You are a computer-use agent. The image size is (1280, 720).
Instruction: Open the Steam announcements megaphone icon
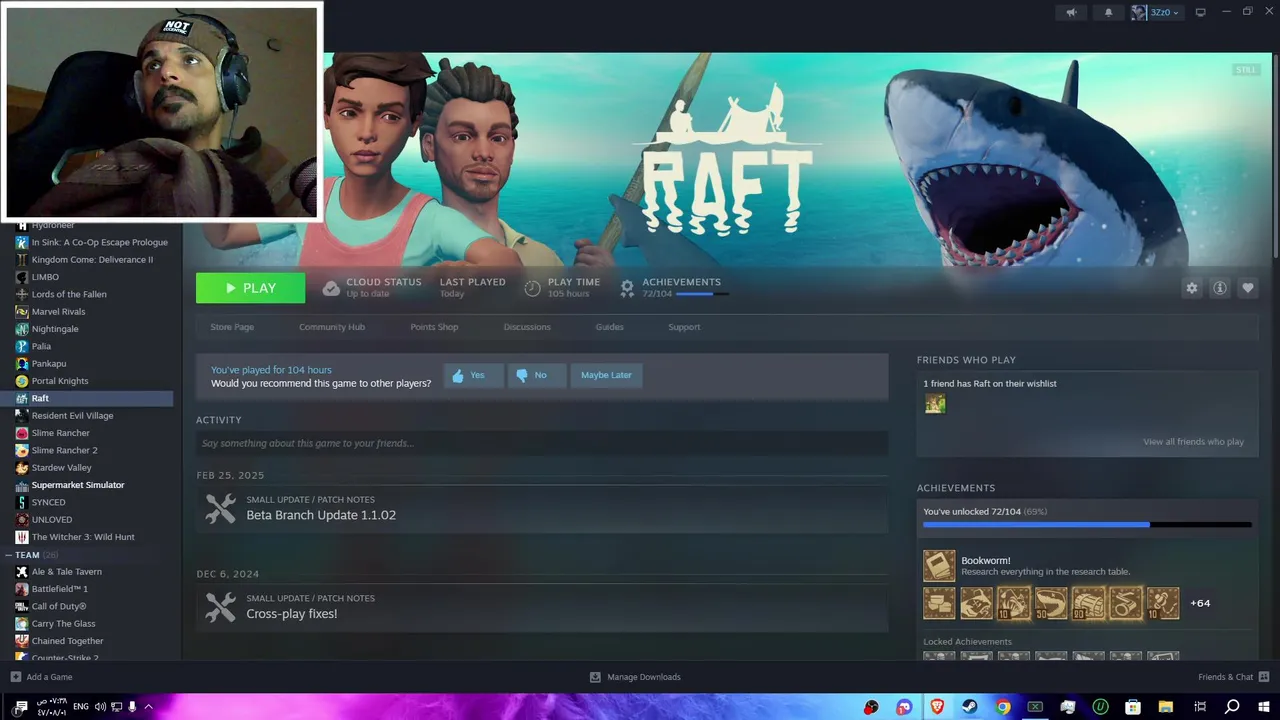pyautogui.click(x=1072, y=12)
